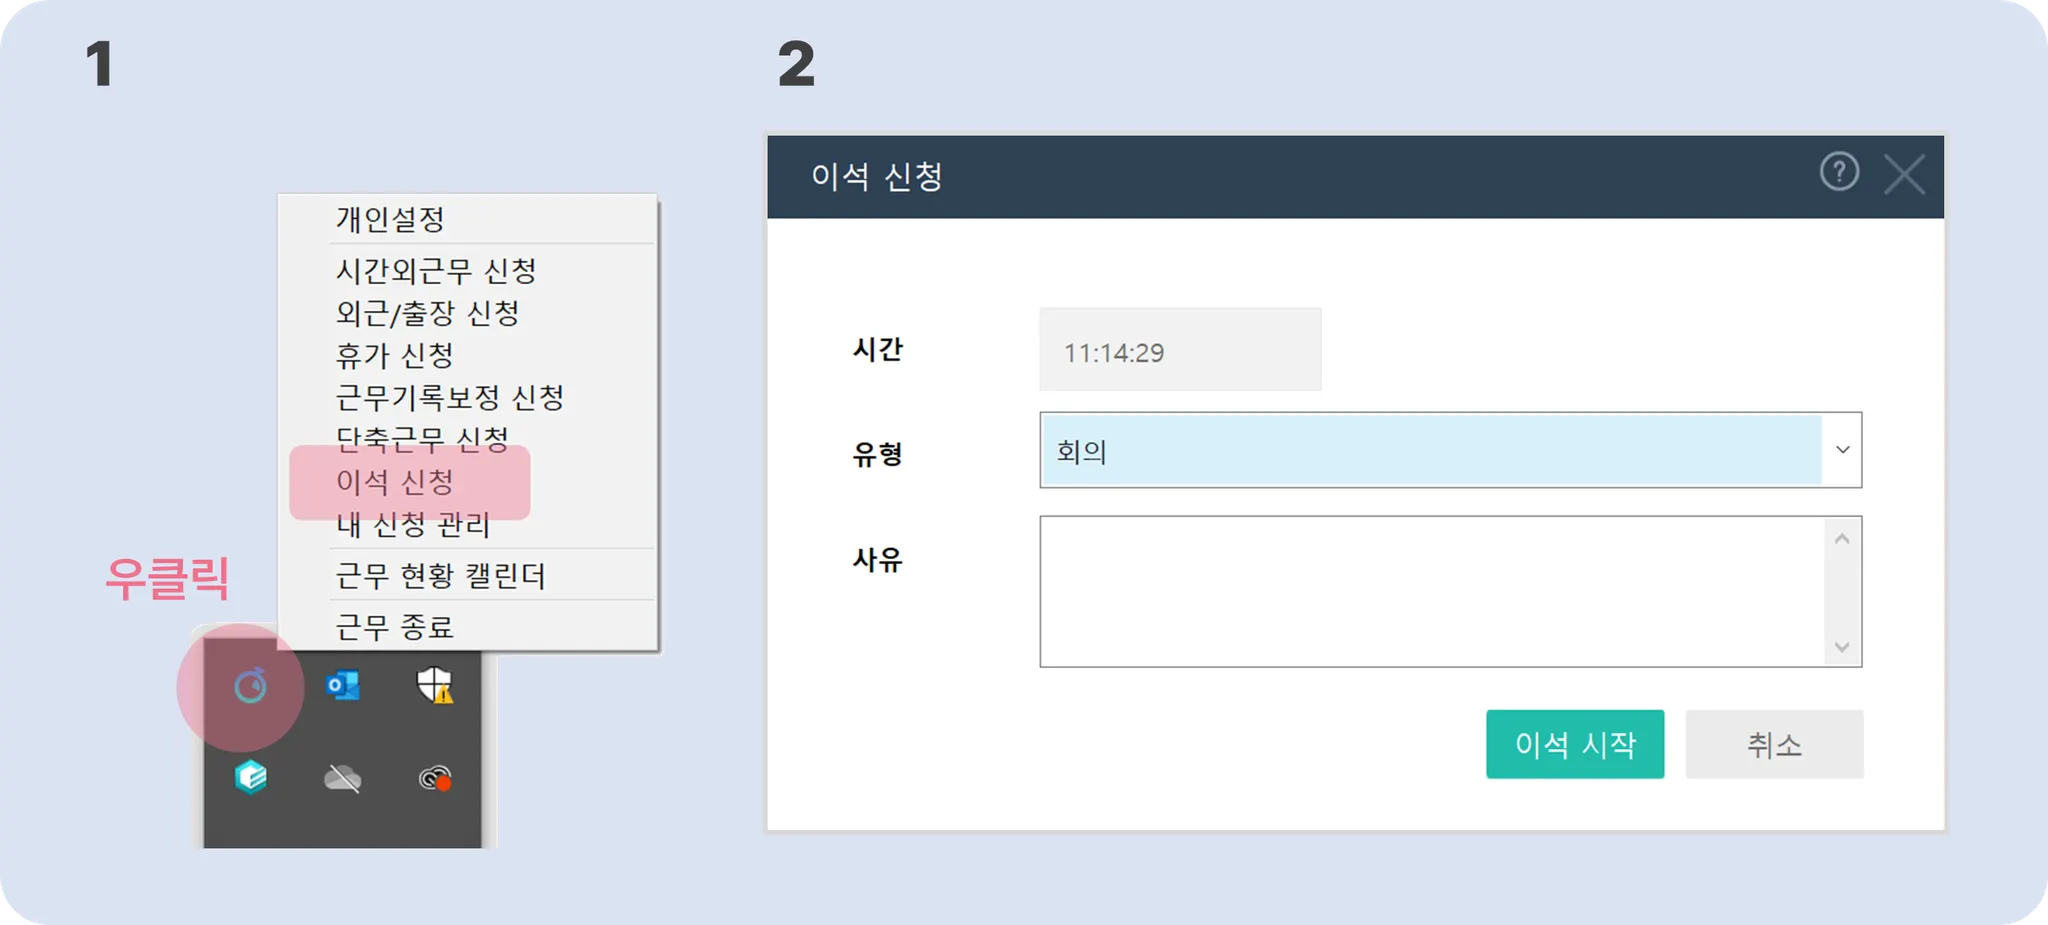Select the 회의 combo box field
Screen dimensions: 2048x925
point(1430,451)
